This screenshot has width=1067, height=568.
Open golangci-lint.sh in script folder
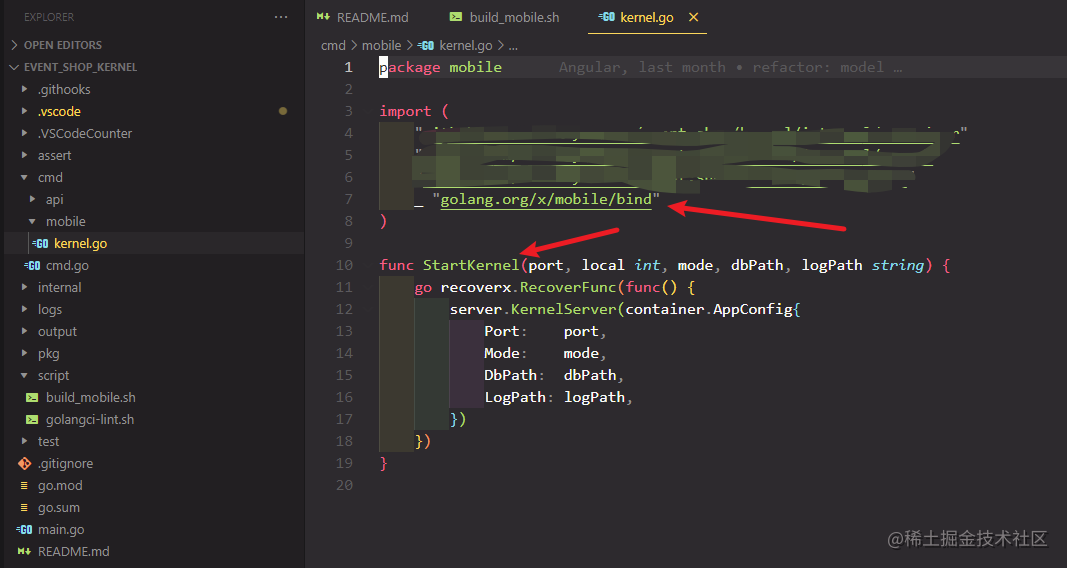pyautogui.click(x=90, y=419)
